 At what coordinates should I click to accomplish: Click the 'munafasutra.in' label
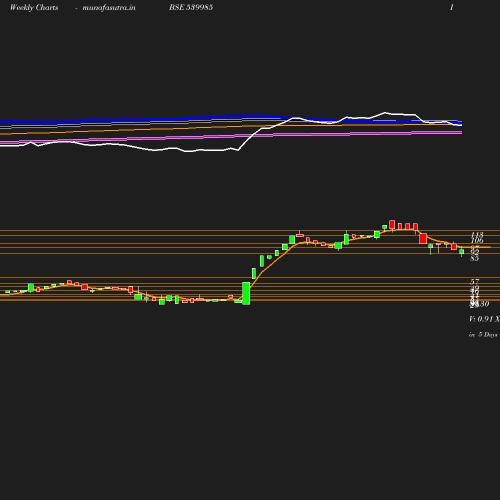point(109,8)
